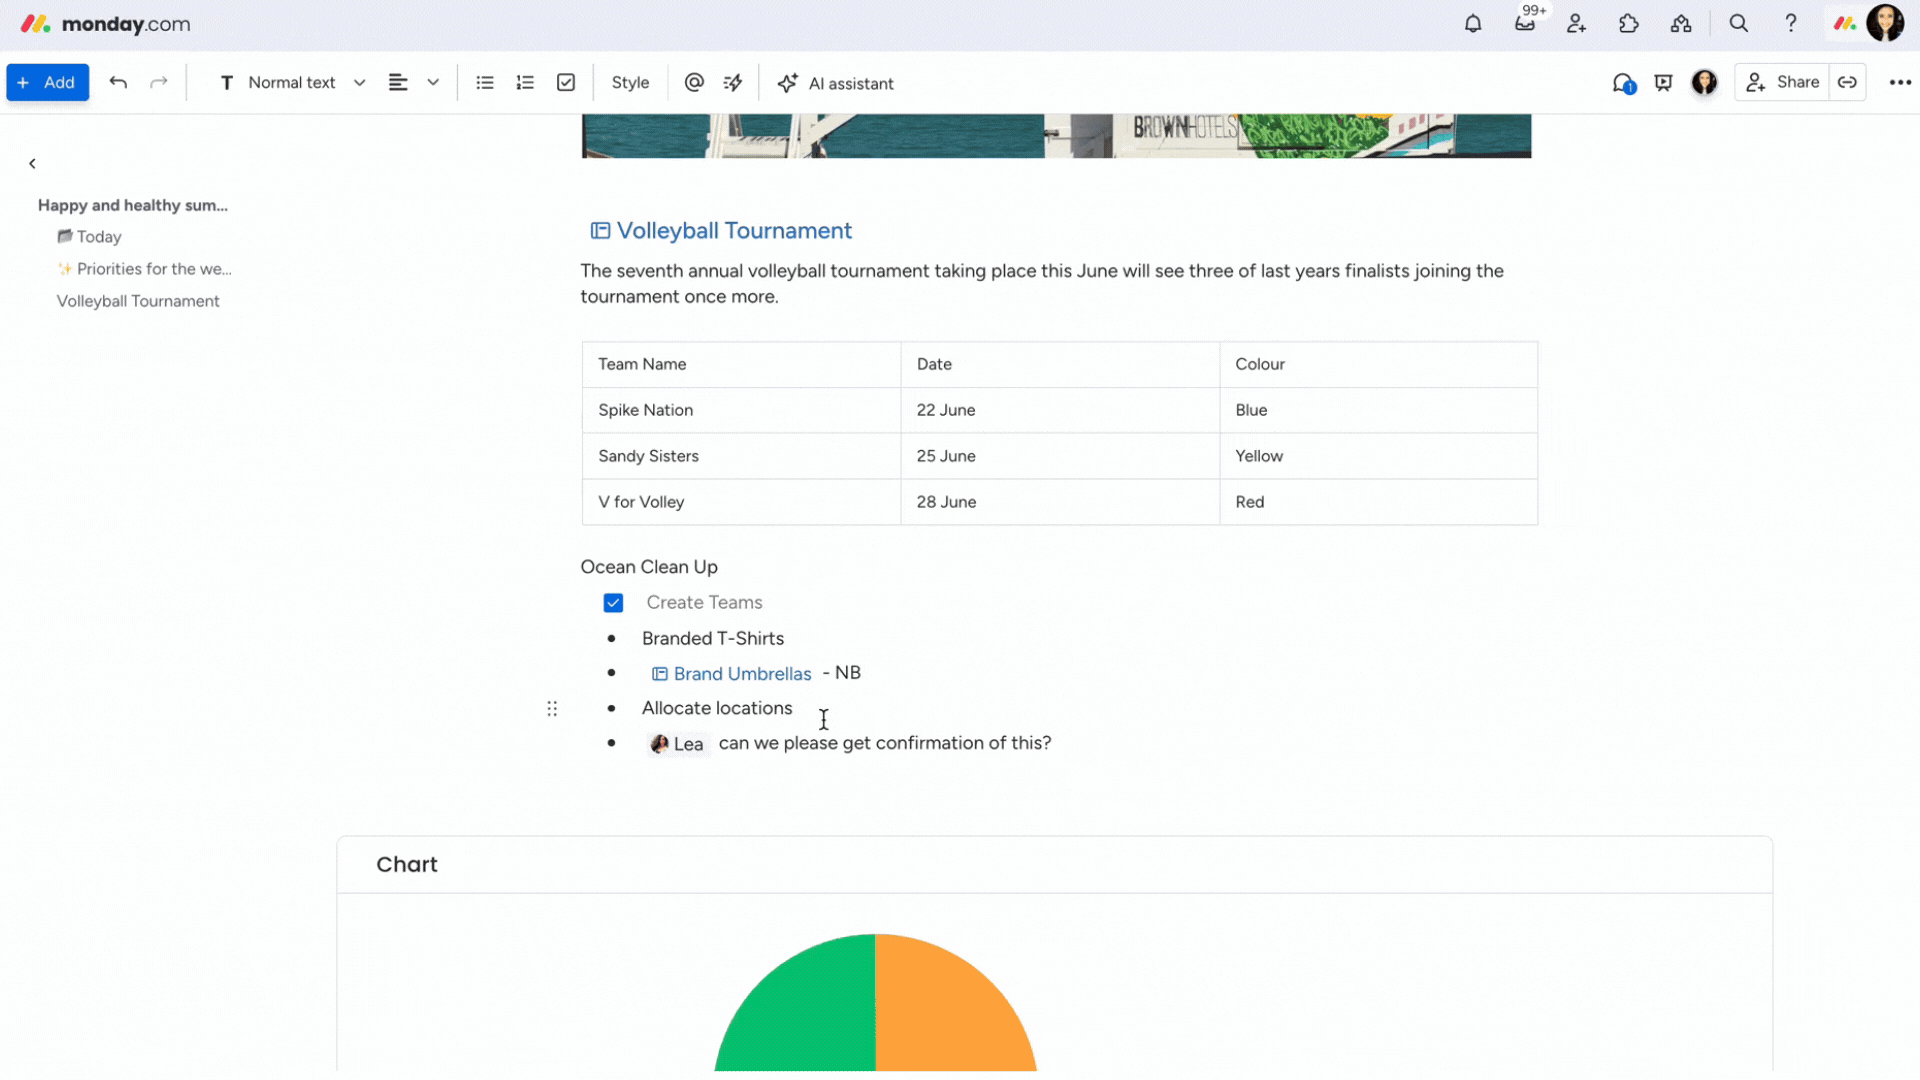
Task: Open the Normal text style dropdown
Action: coord(292,83)
